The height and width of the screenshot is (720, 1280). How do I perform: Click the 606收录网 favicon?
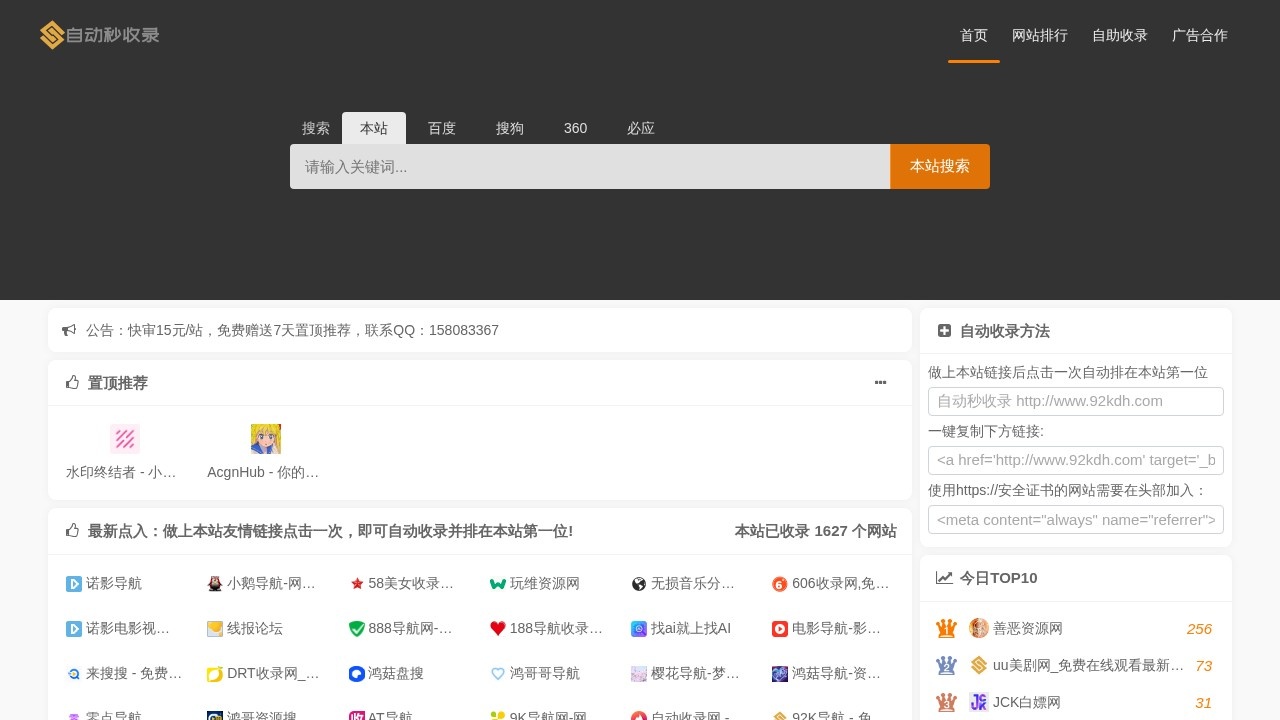pos(780,584)
